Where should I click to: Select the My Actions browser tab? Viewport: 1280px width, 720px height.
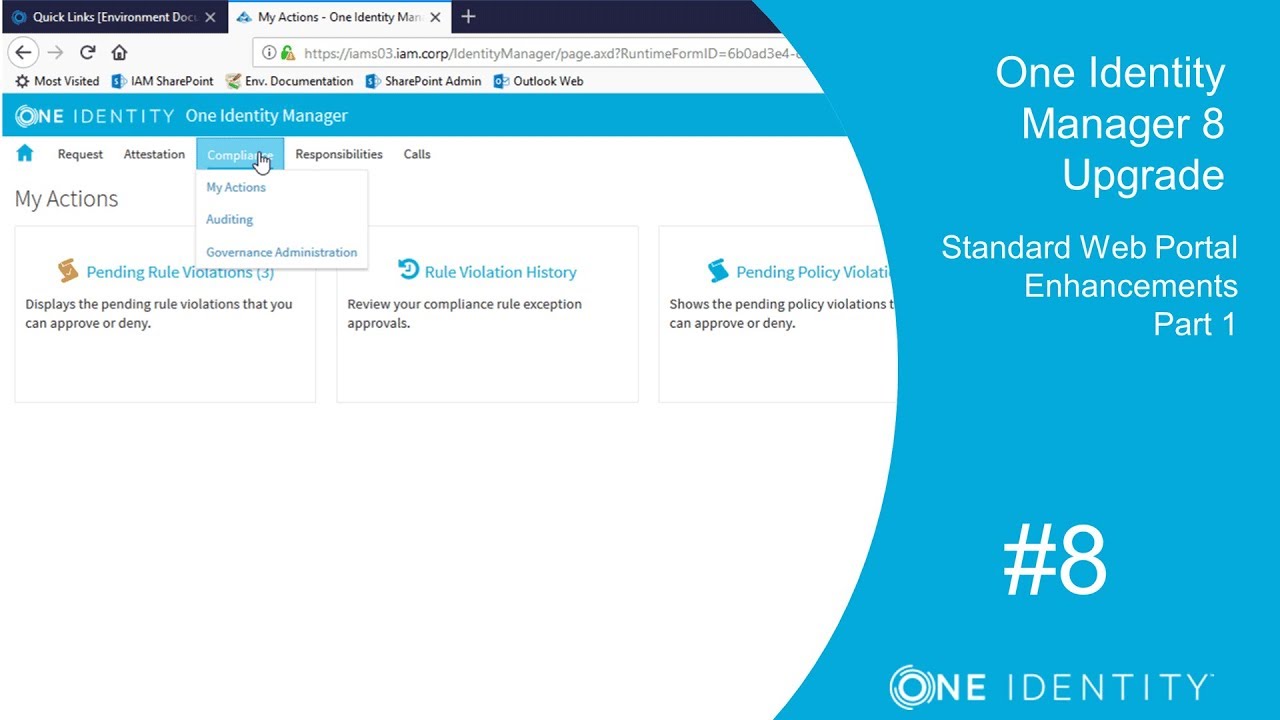340,17
